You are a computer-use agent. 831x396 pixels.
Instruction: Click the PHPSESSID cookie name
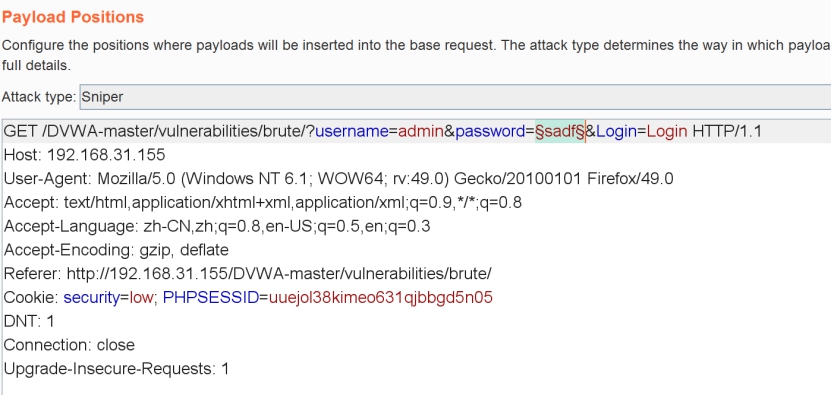click(211, 297)
